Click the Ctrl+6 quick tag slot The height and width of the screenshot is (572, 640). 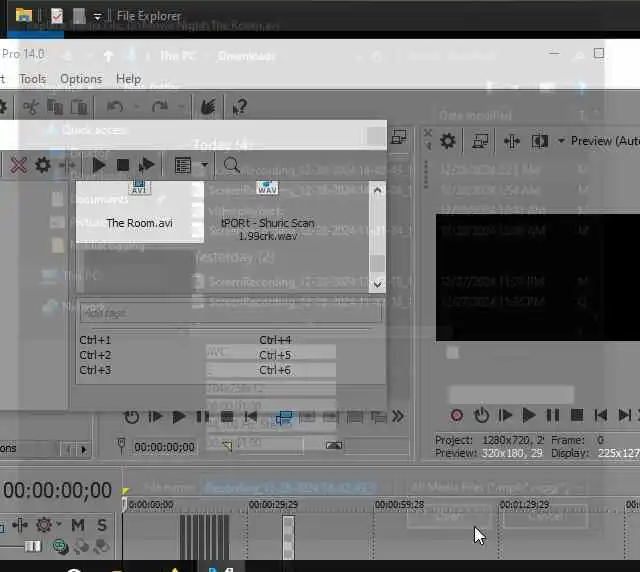point(275,370)
